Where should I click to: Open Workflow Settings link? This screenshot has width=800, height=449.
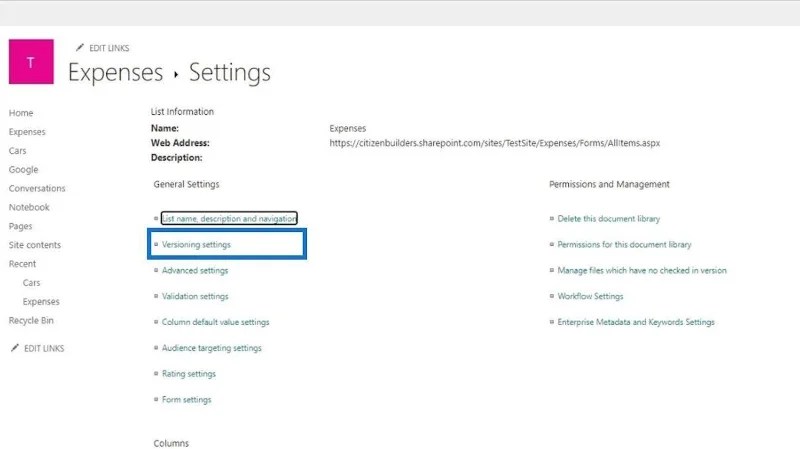tap(590, 296)
